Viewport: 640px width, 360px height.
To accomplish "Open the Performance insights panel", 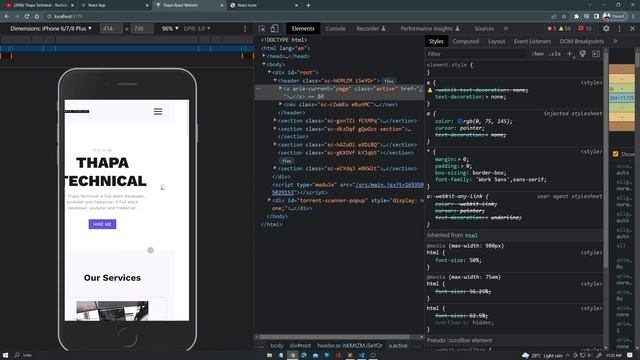I will tap(430, 29).
